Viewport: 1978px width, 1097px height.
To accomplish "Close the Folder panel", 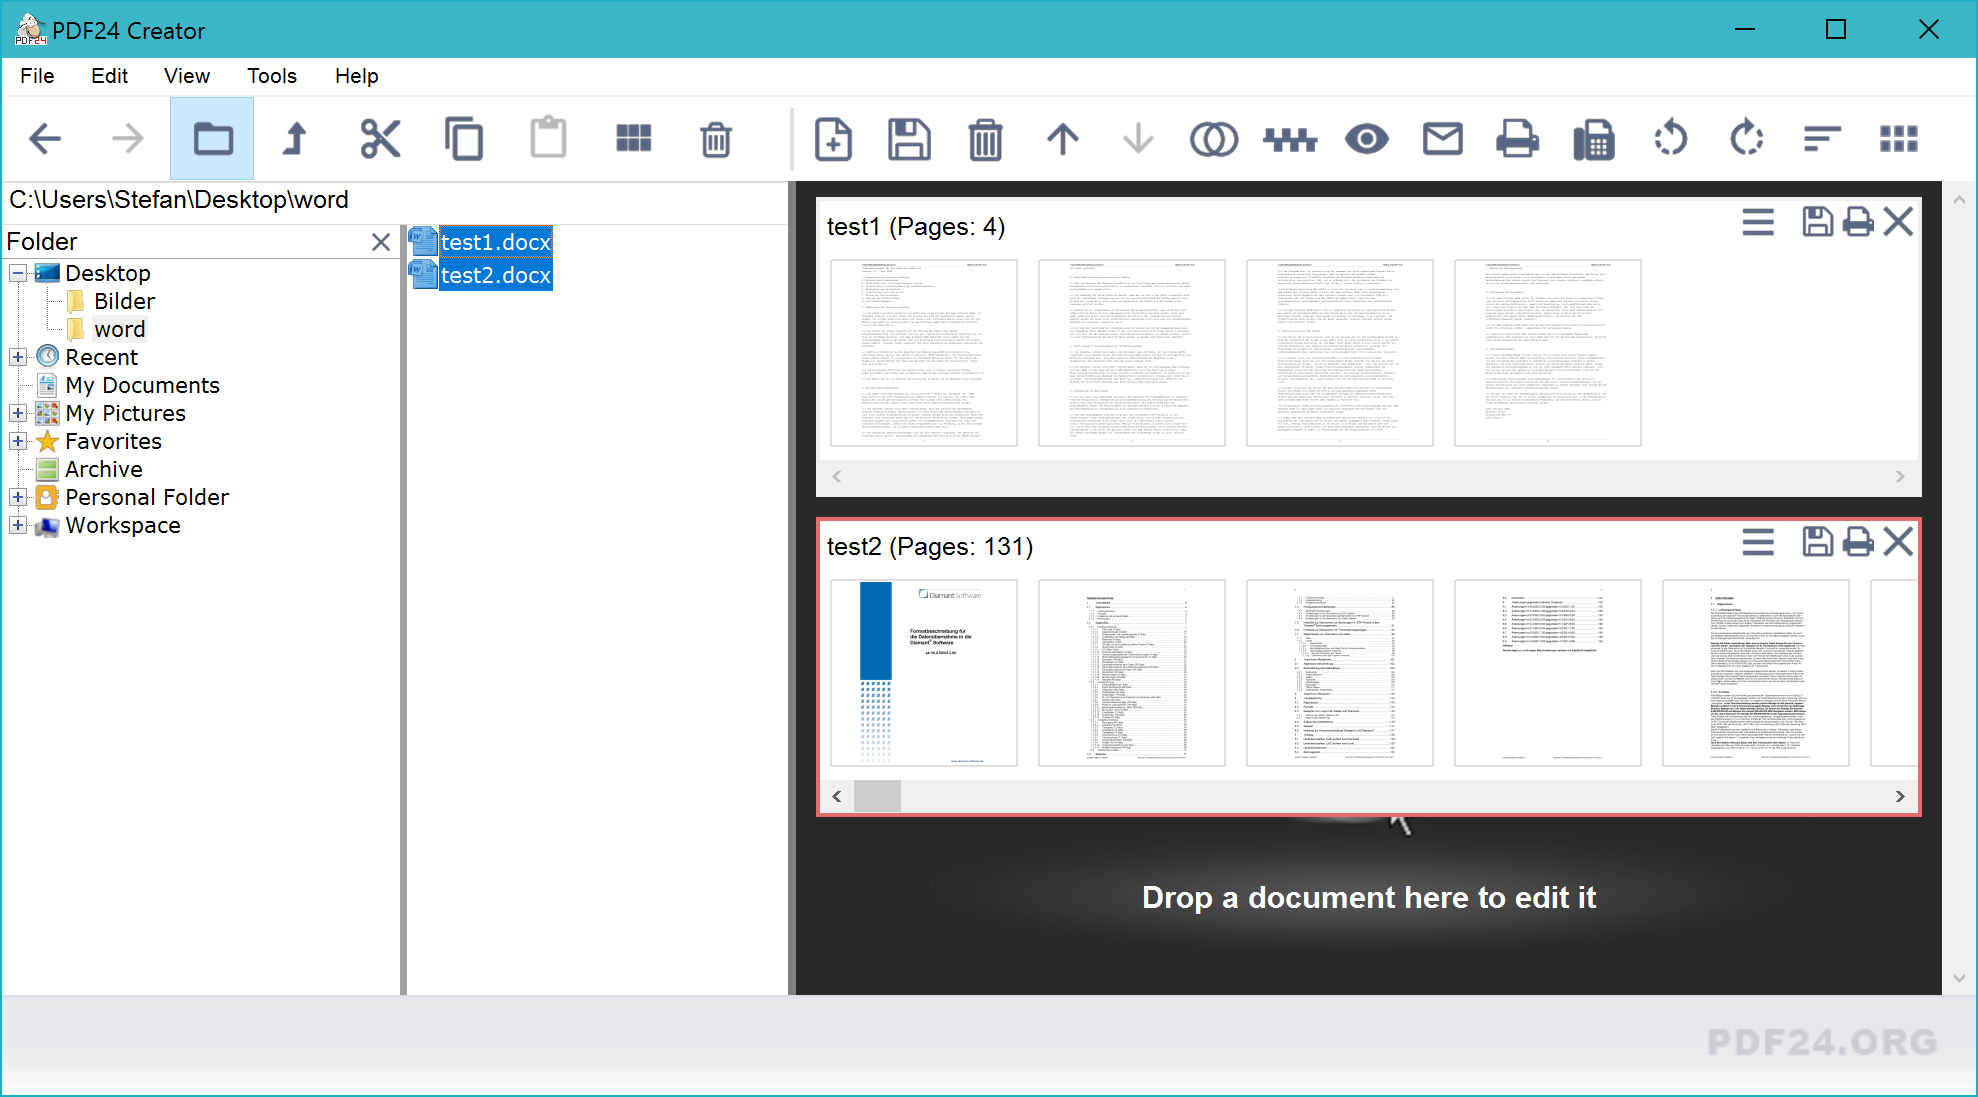I will pos(381,242).
